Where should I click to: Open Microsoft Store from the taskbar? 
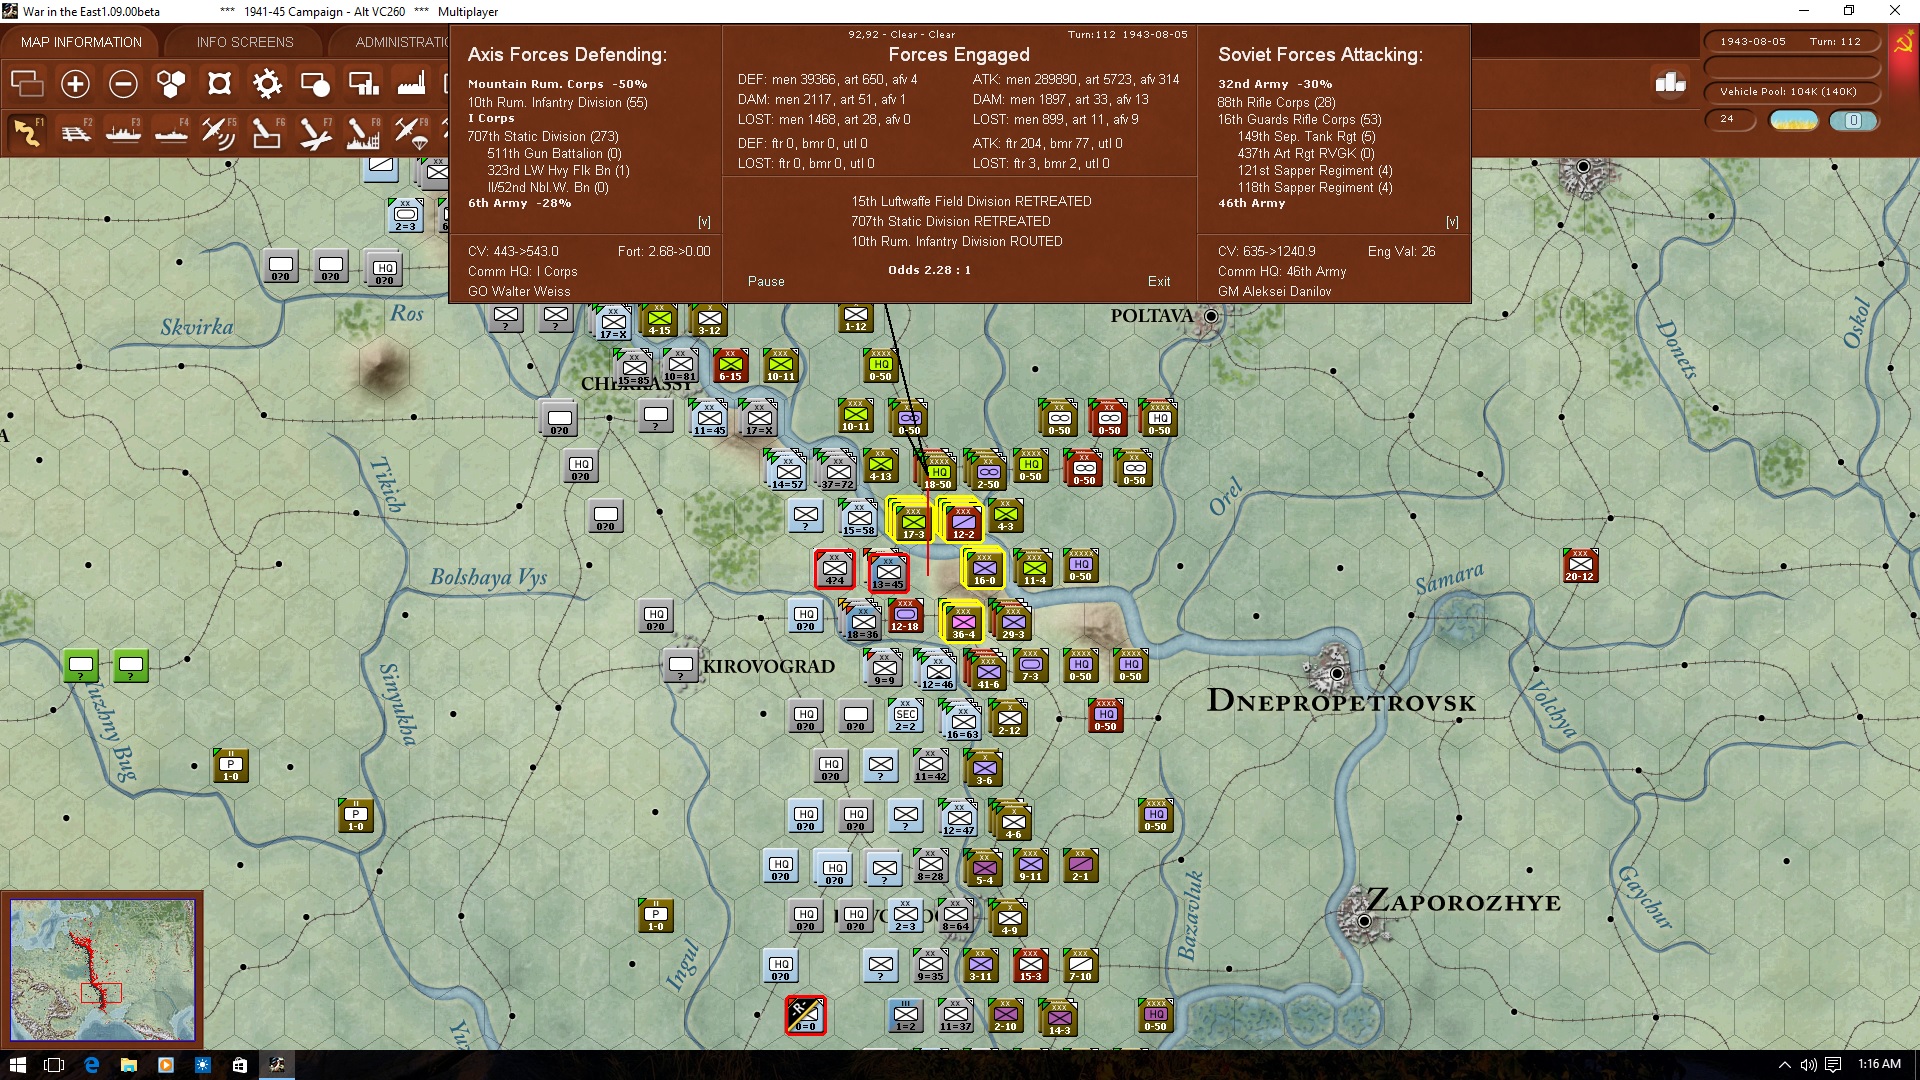pos(239,1065)
